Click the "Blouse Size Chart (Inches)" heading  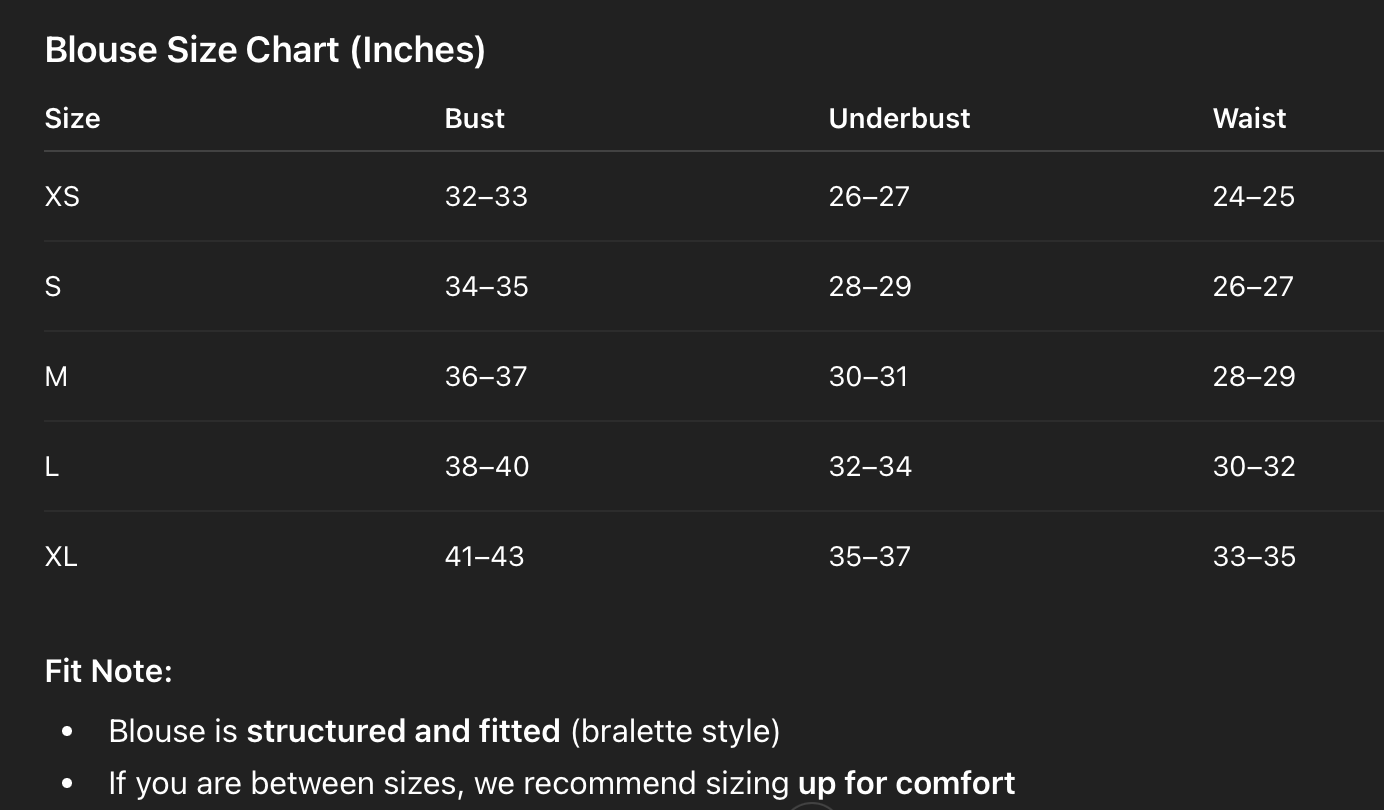coord(265,49)
